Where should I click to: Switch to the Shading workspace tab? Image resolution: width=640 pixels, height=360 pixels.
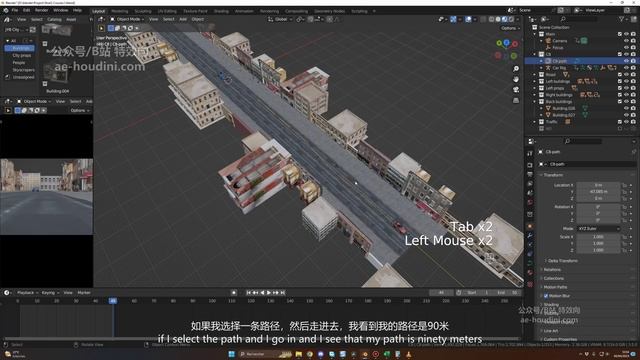(221, 11)
